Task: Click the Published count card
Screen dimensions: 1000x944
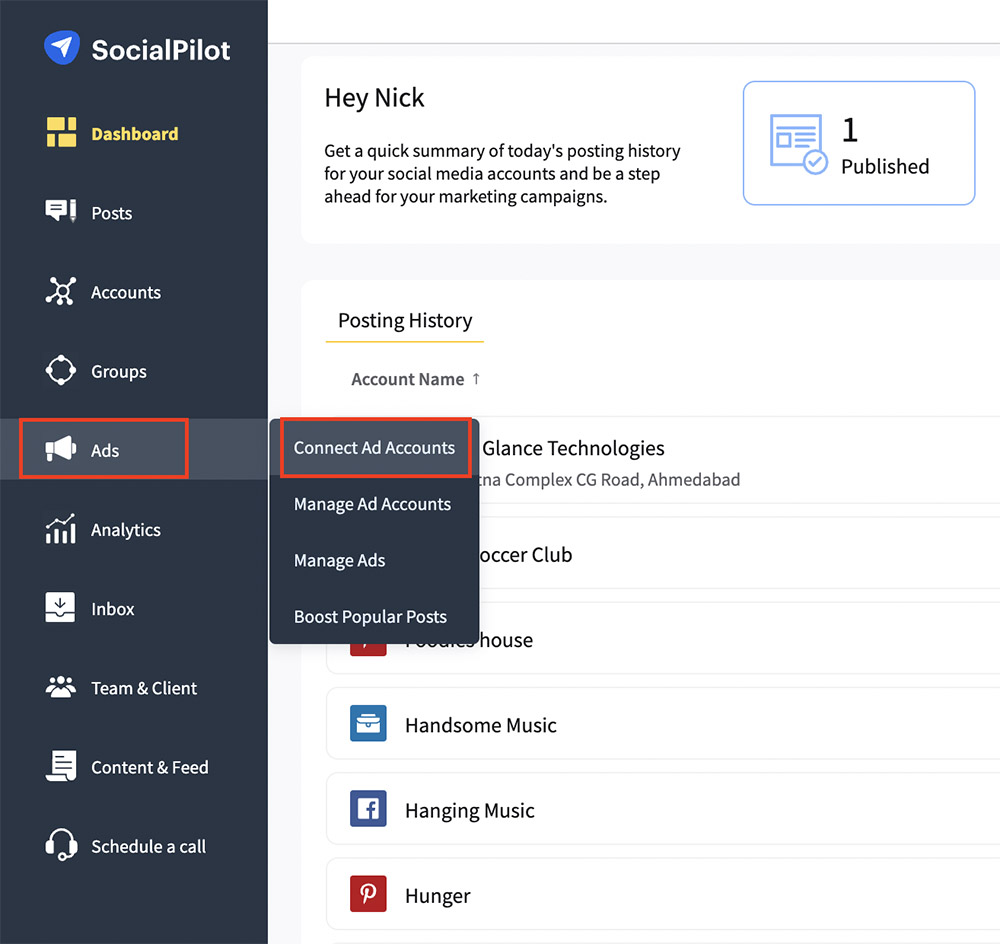Action: pyautogui.click(x=858, y=143)
